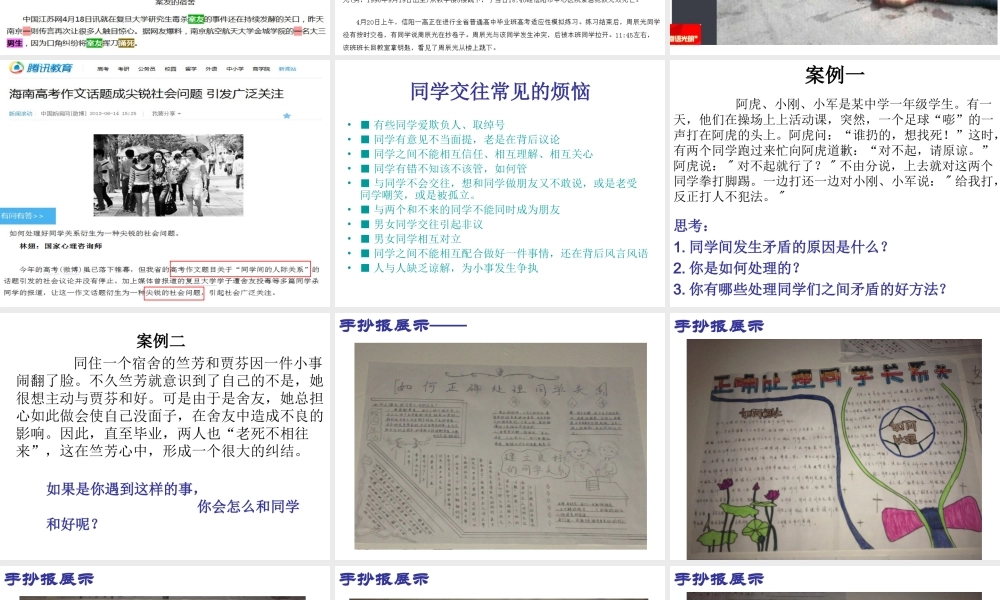Viewport: 1000px width, 600px height.
Task: Click the byline 林姐：国家心理咨询师
Action: coord(61,246)
